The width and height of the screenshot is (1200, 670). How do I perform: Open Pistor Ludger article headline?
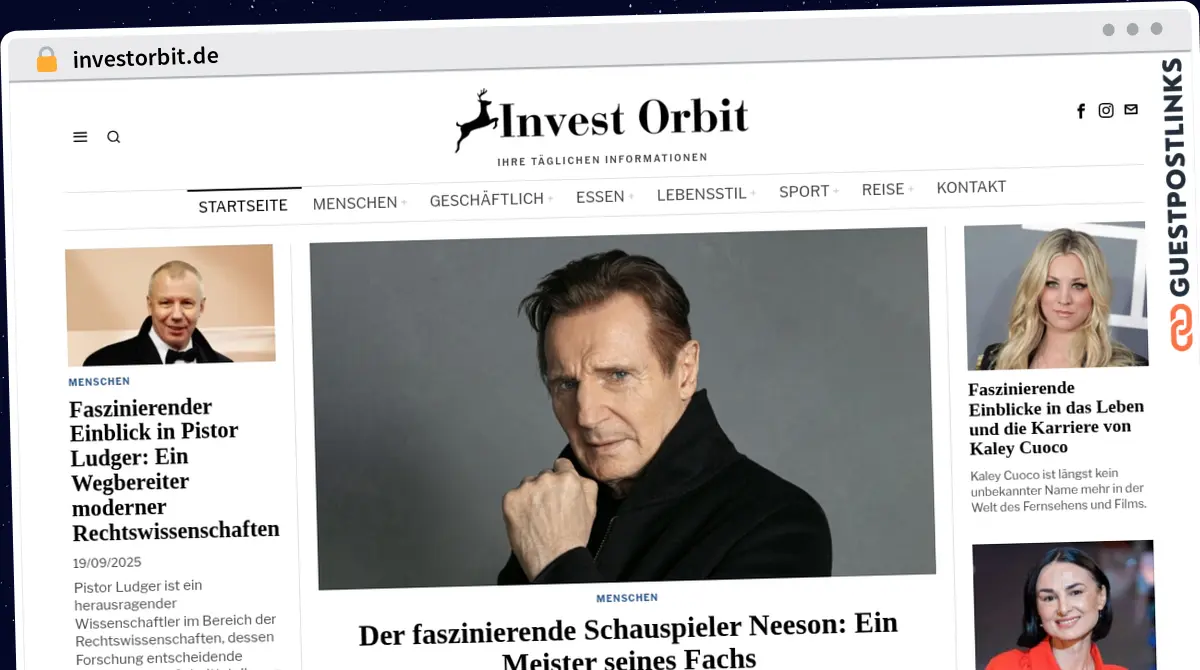click(174, 469)
